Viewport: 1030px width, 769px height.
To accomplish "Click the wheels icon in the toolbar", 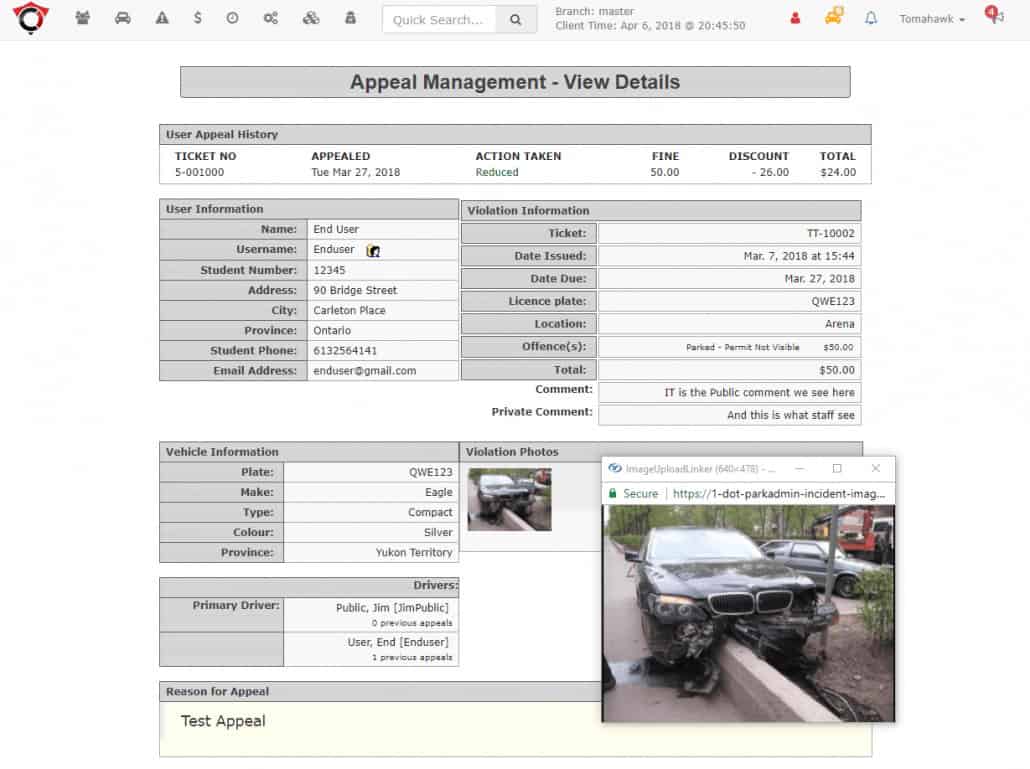I will (310, 20).
